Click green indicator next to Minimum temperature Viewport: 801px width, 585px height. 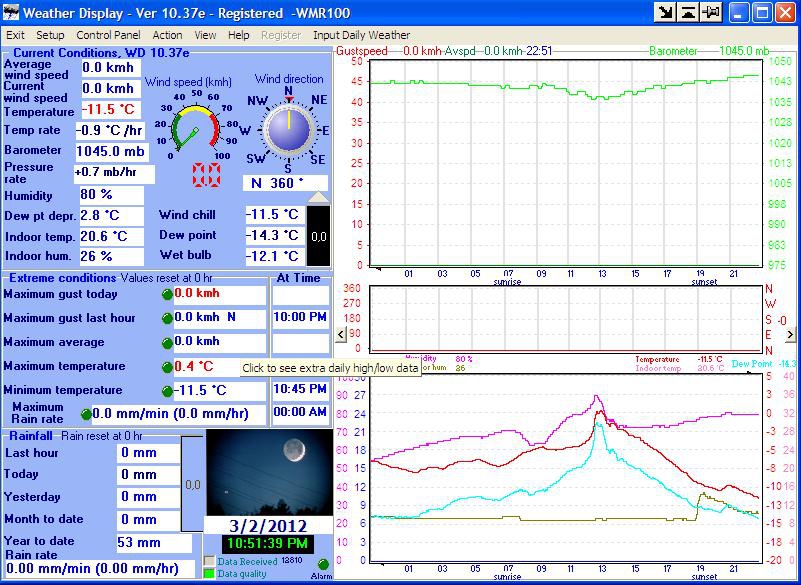(167, 391)
